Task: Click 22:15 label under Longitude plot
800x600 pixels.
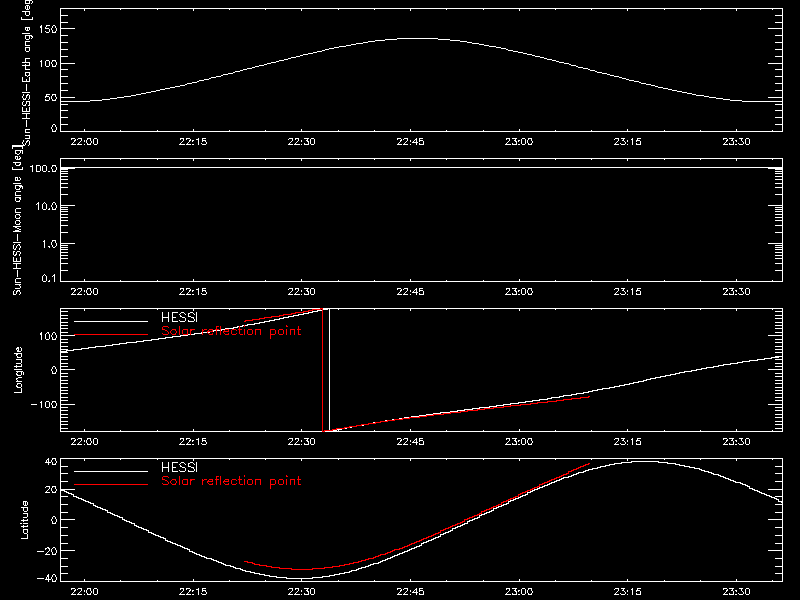Action: (x=193, y=441)
